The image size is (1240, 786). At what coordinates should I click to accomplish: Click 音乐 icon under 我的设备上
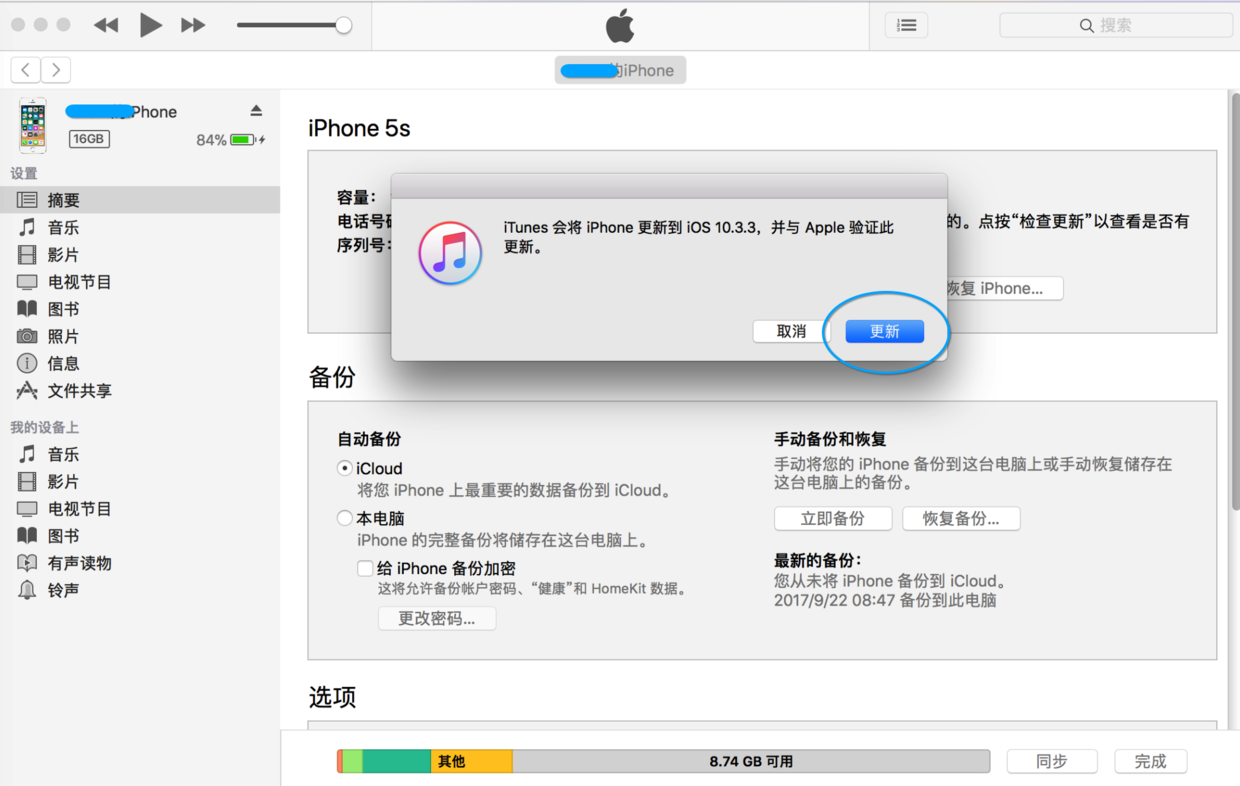(x=27, y=454)
